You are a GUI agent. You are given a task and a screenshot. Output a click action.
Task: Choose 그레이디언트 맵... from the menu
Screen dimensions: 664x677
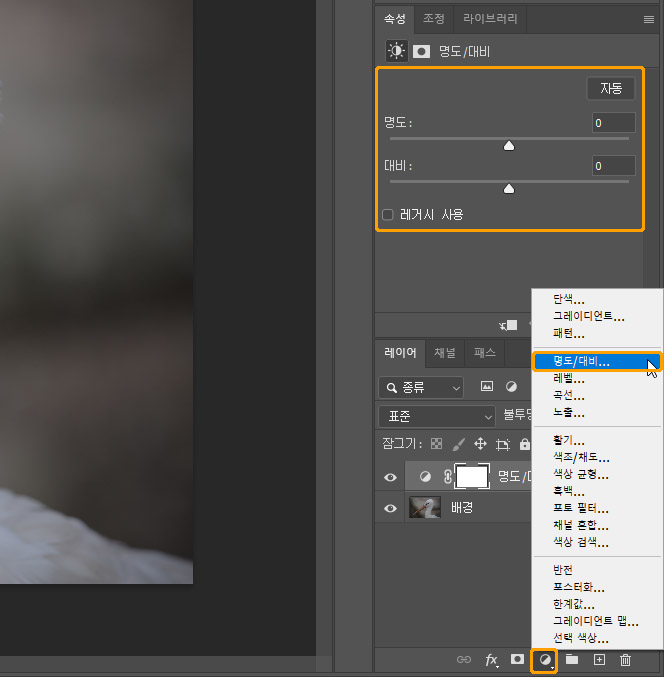pos(598,621)
